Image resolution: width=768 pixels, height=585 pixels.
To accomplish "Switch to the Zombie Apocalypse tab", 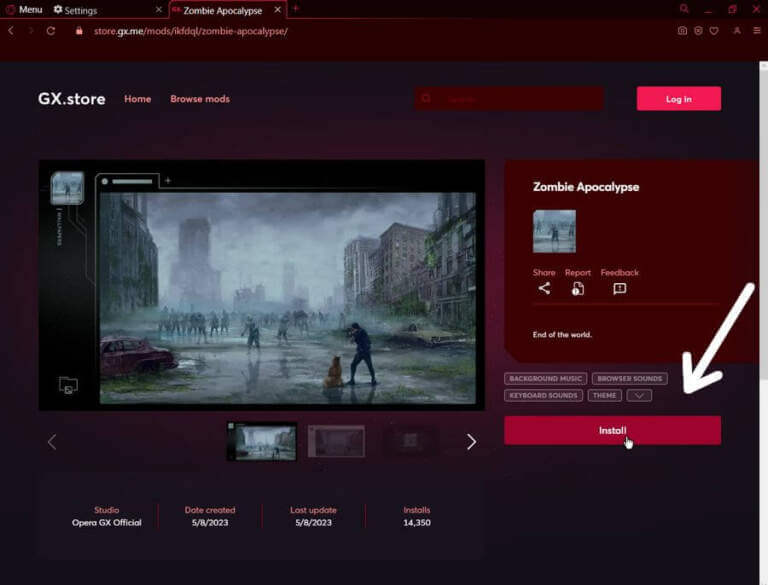I will (x=222, y=10).
